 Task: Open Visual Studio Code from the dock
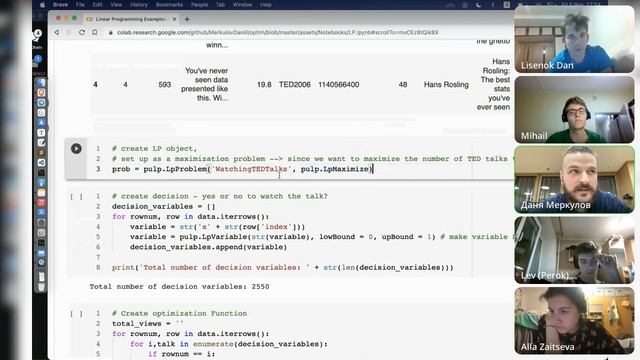[41, 163]
